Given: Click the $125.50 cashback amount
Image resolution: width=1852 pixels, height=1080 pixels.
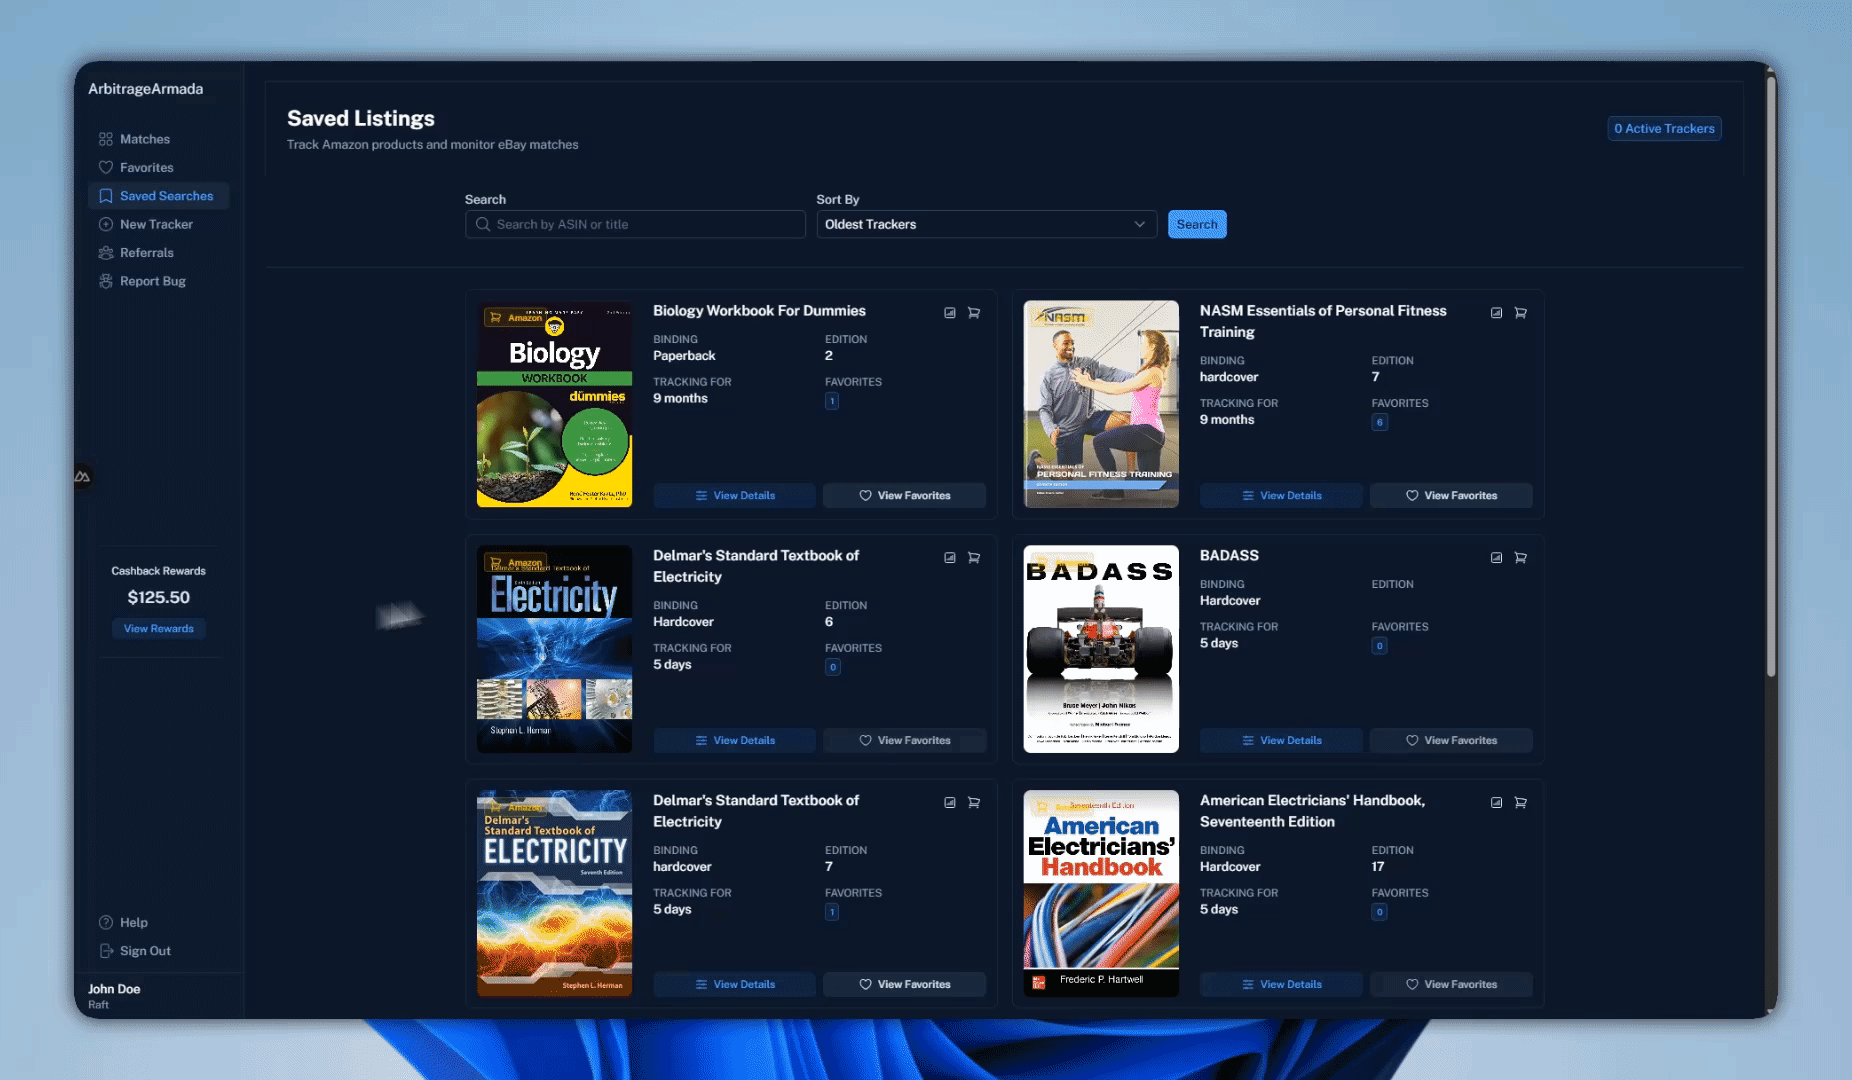Looking at the screenshot, I should [x=159, y=597].
